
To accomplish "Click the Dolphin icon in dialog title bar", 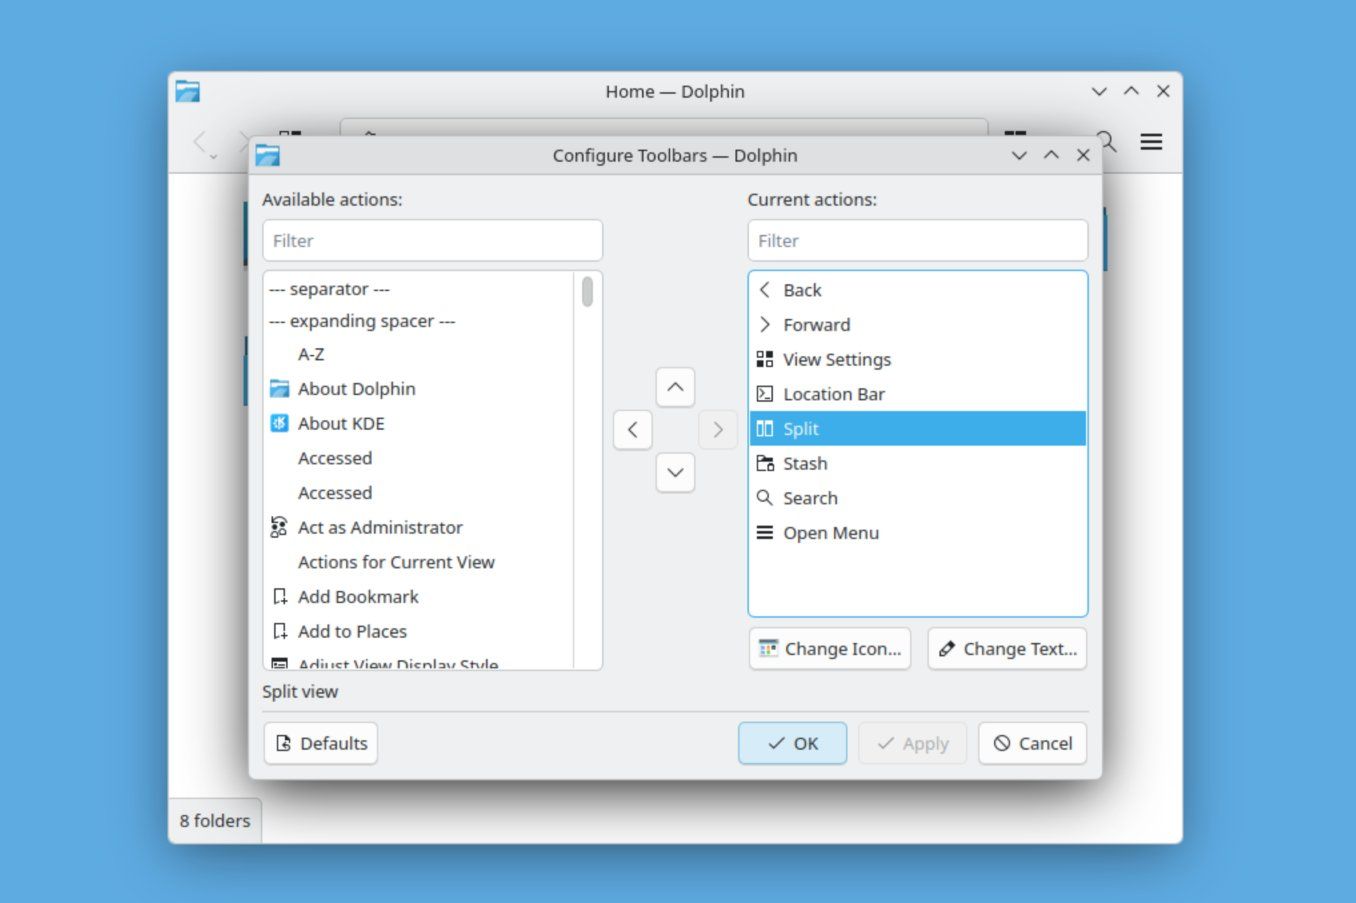I will pos(267,155).
